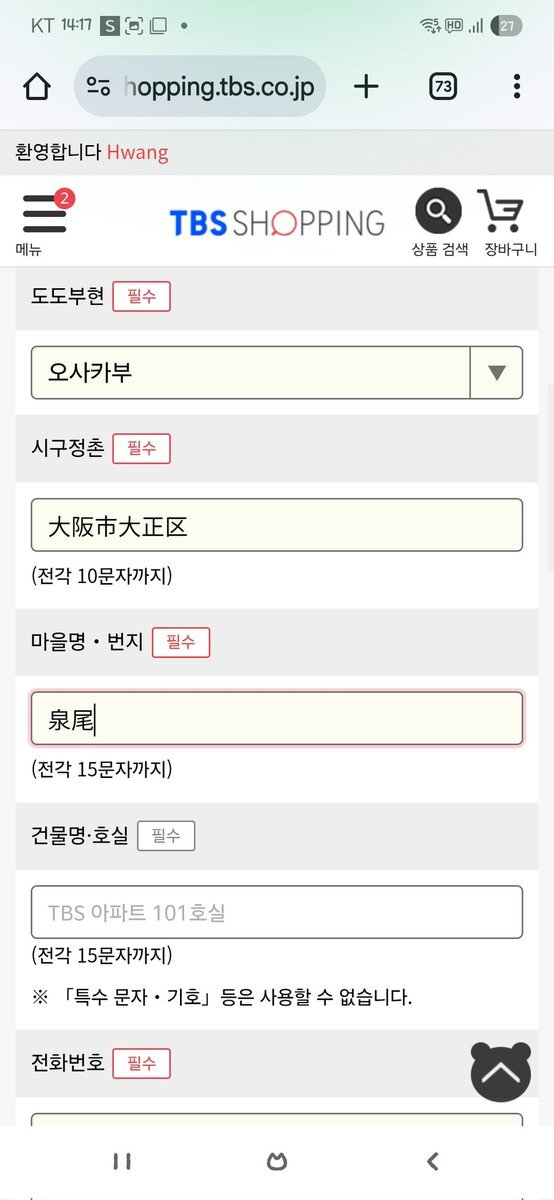Go to TBS Shopping logo homepage
This screenshot has height=1200, width=554.
coord(277,222)
